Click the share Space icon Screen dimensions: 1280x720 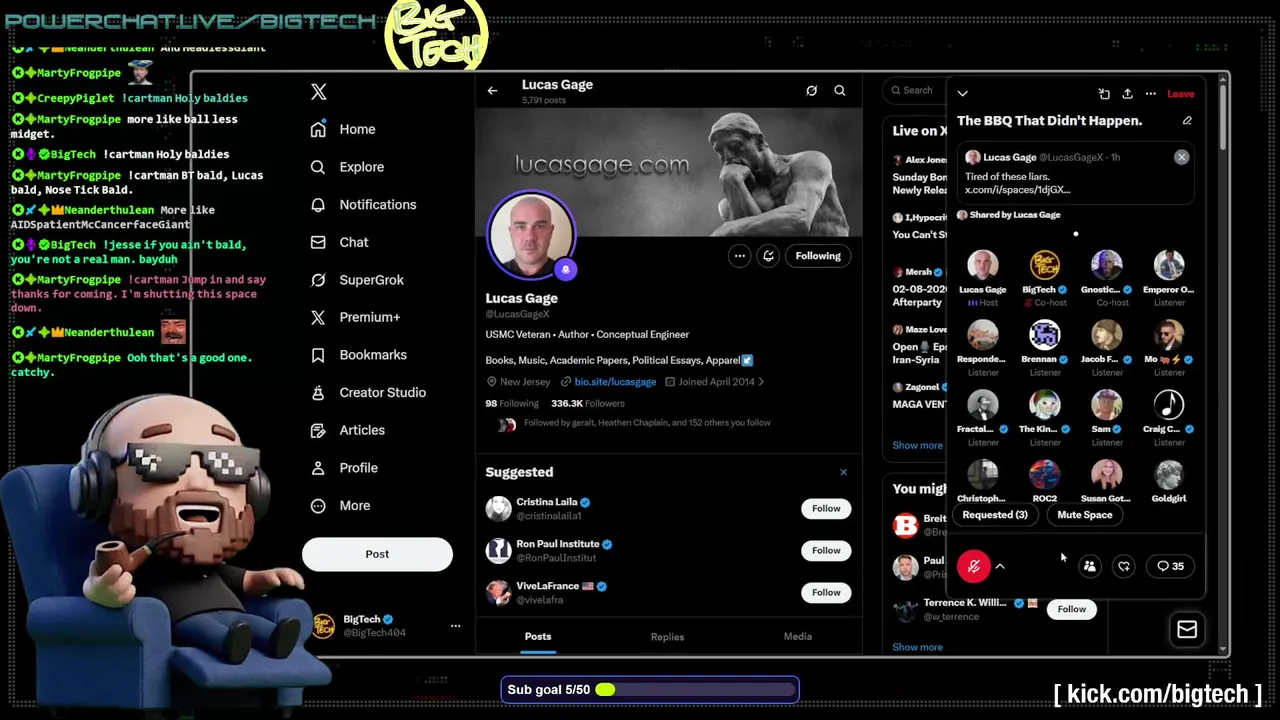click(1127, 94)
